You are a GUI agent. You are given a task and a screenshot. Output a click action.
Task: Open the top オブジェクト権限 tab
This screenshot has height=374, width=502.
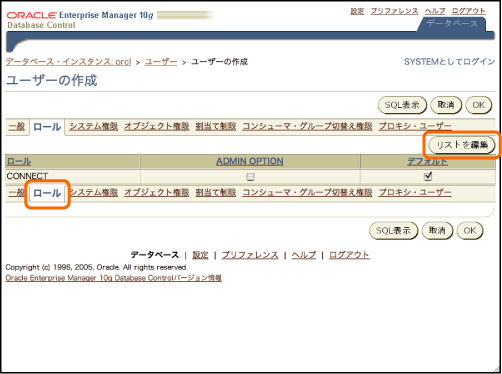(157, 126)
